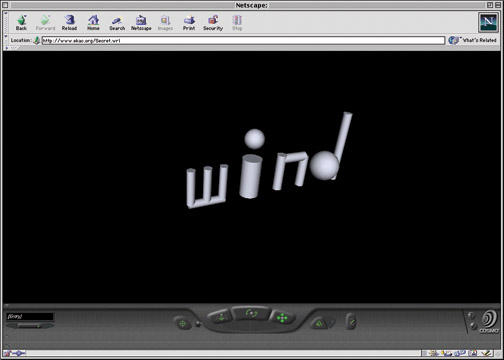Go to Home via the house icon

click(x=93, y=23)
